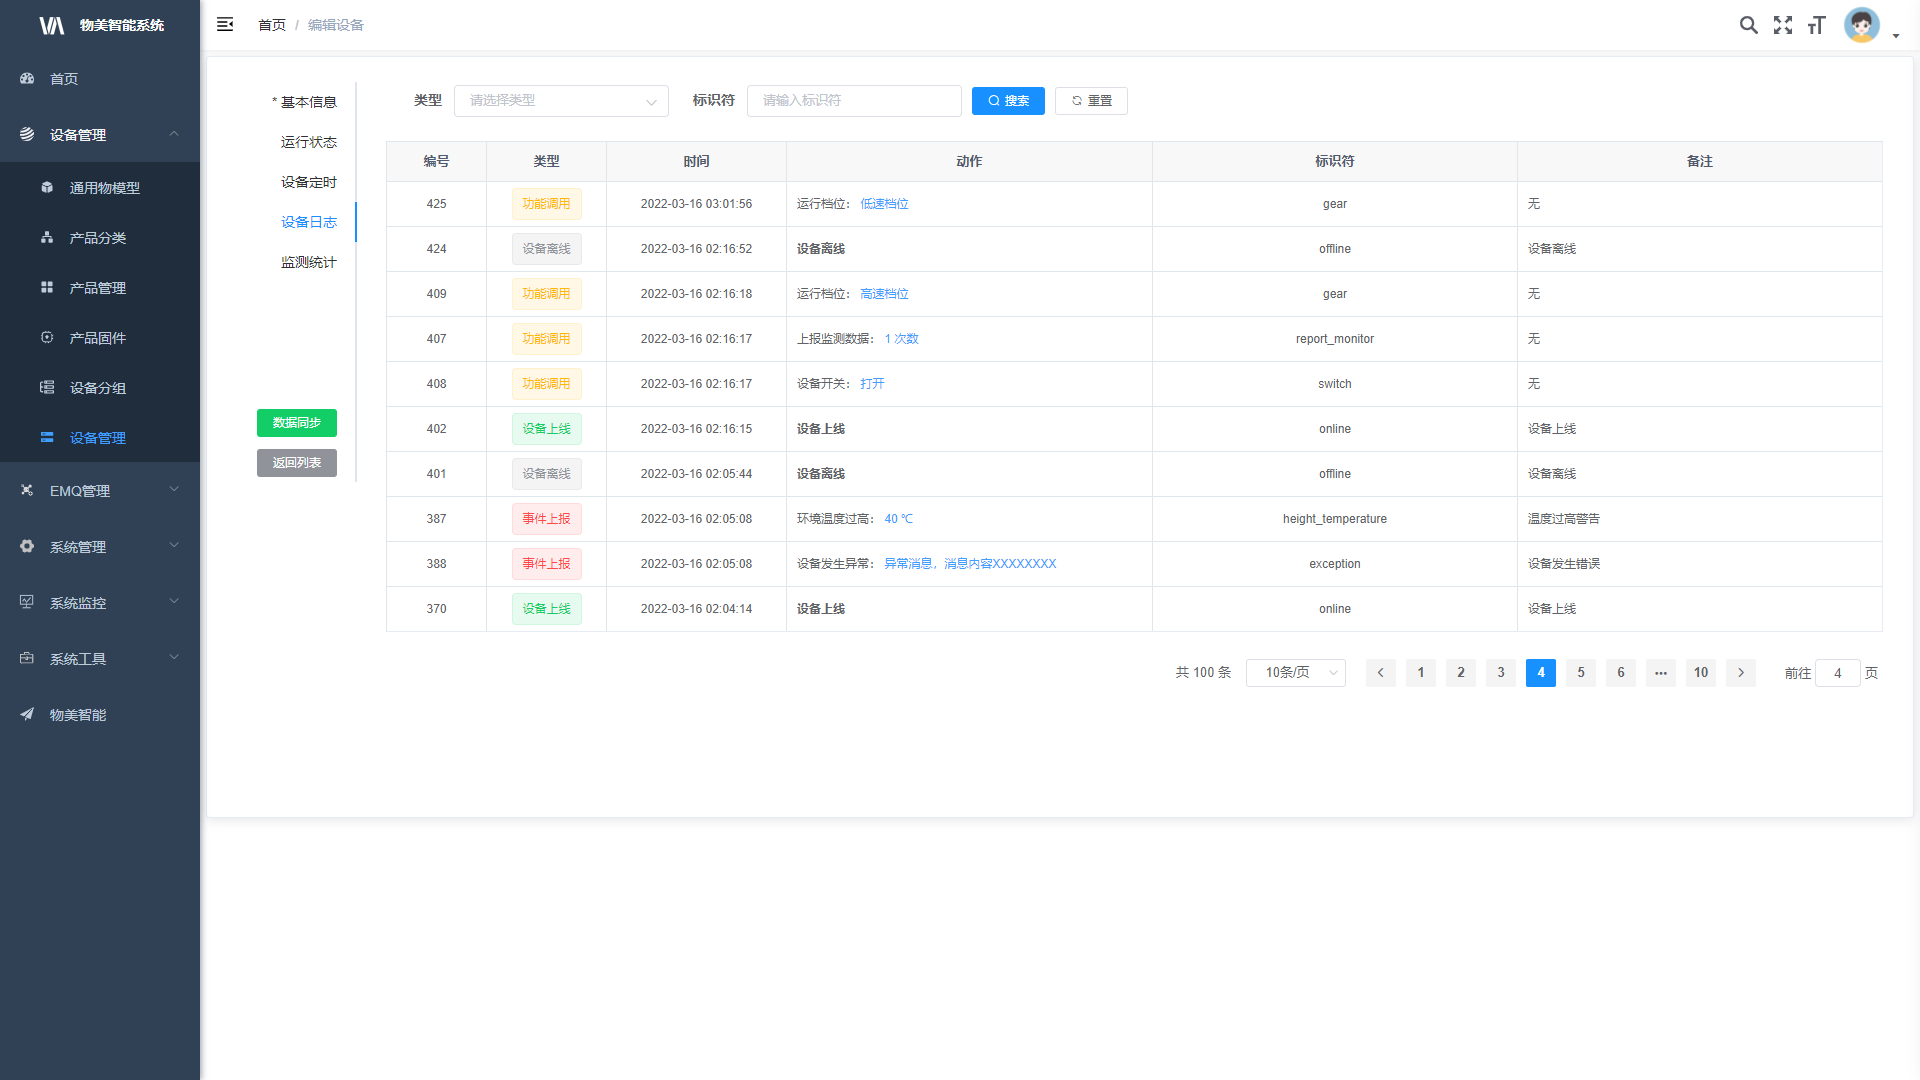Open the font size setting icon

1816,25
